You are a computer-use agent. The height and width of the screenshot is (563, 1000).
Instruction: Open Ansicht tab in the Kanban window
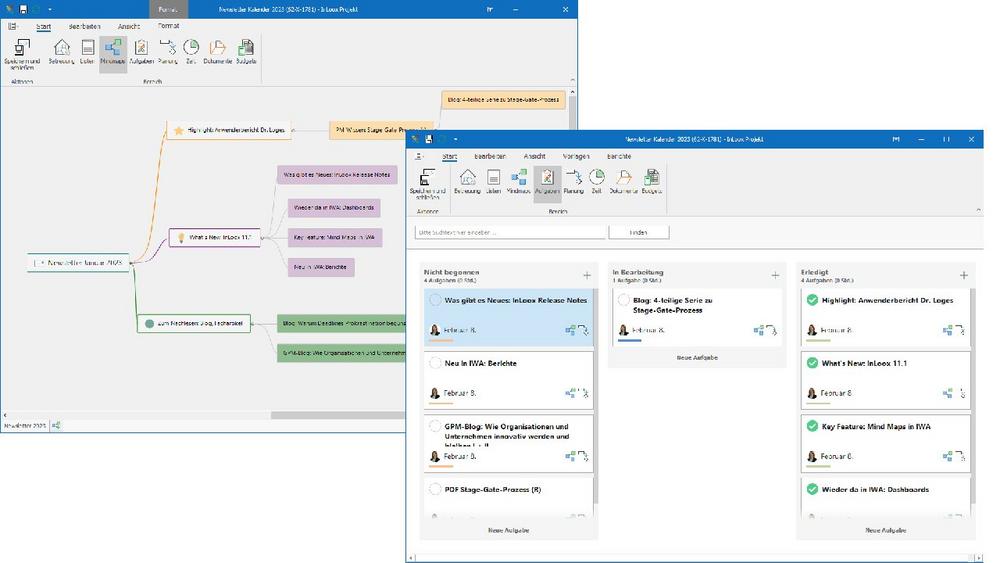point(534,156)
